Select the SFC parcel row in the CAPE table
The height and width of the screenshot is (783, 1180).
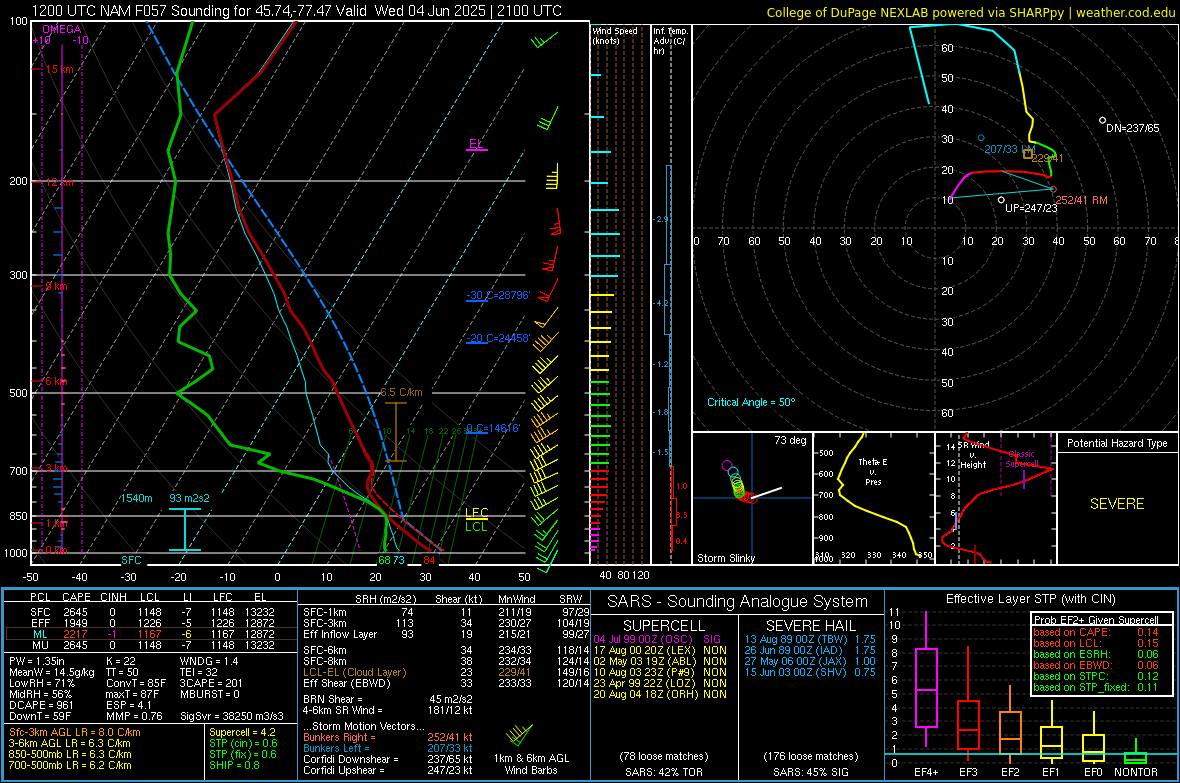tap(151, 612)
